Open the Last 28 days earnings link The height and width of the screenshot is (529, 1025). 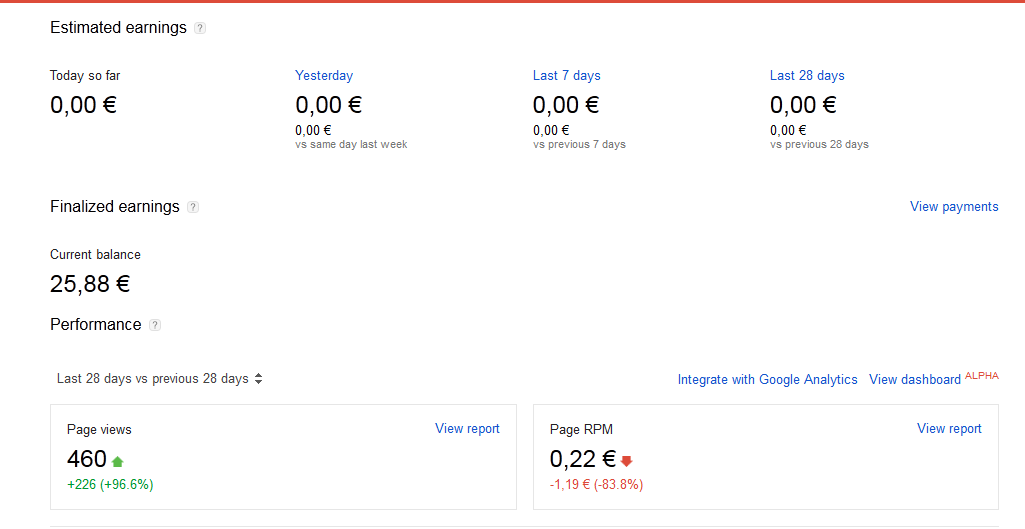[807, 75]
